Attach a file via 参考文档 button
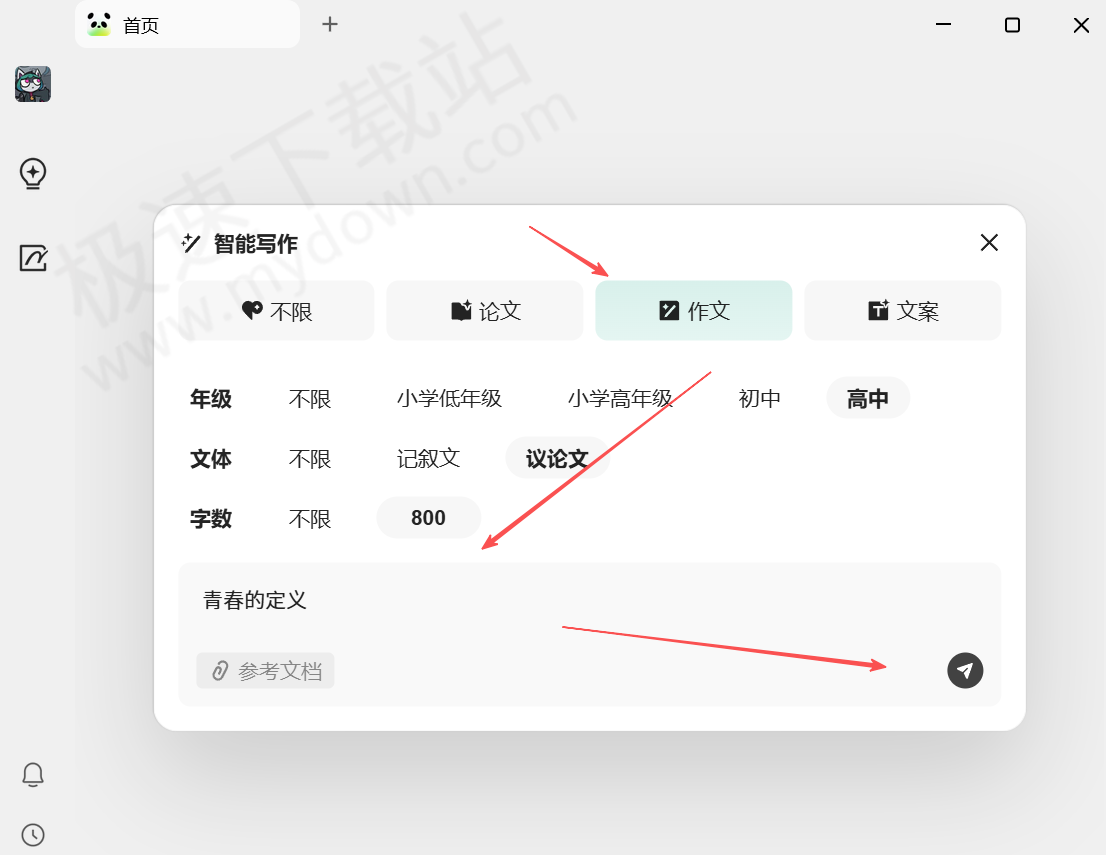The image size is (1106, 855). click(x=266, y=671)
